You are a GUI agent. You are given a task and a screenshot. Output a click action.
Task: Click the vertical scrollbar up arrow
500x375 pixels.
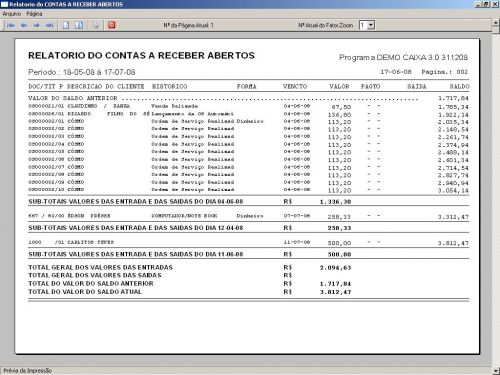point(496,23)
